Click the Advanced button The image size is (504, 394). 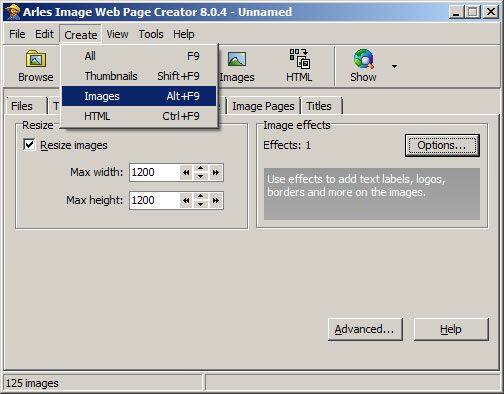coord(365,329)
